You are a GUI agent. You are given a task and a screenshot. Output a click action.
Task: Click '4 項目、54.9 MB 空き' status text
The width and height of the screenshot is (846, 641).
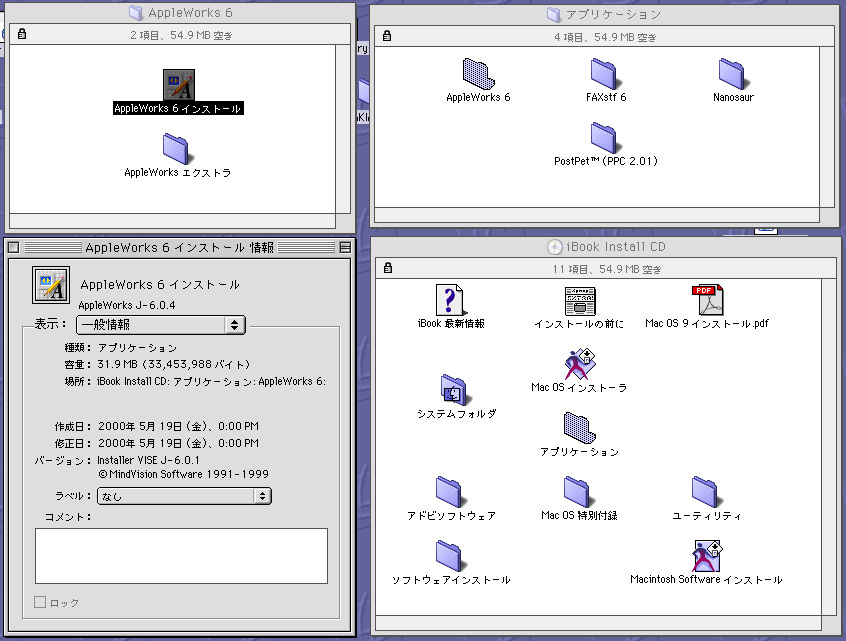[x=605, y=37]
